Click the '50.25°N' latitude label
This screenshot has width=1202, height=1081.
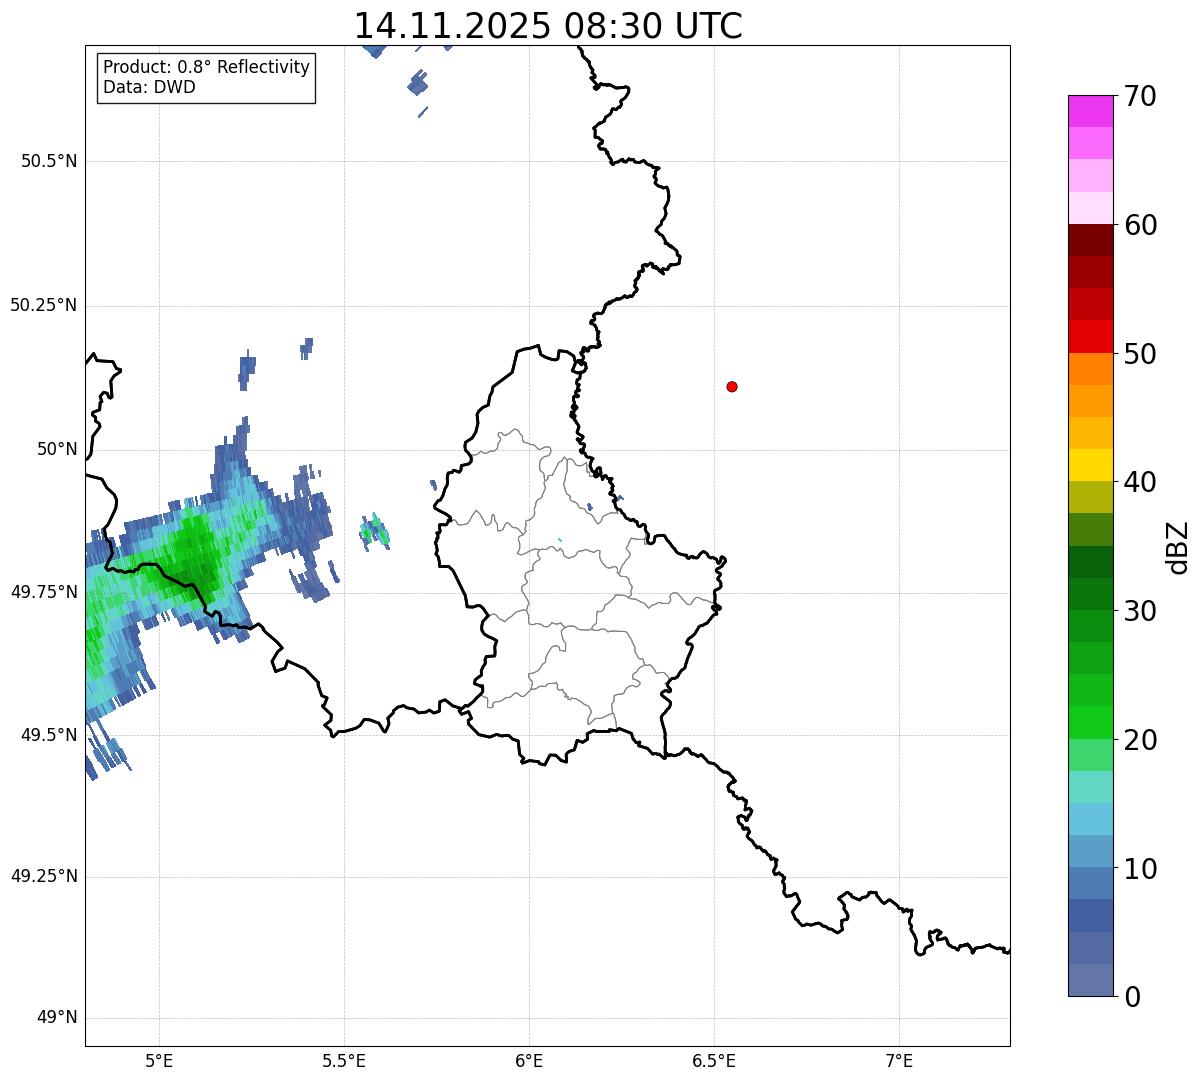tap(44, 305)
